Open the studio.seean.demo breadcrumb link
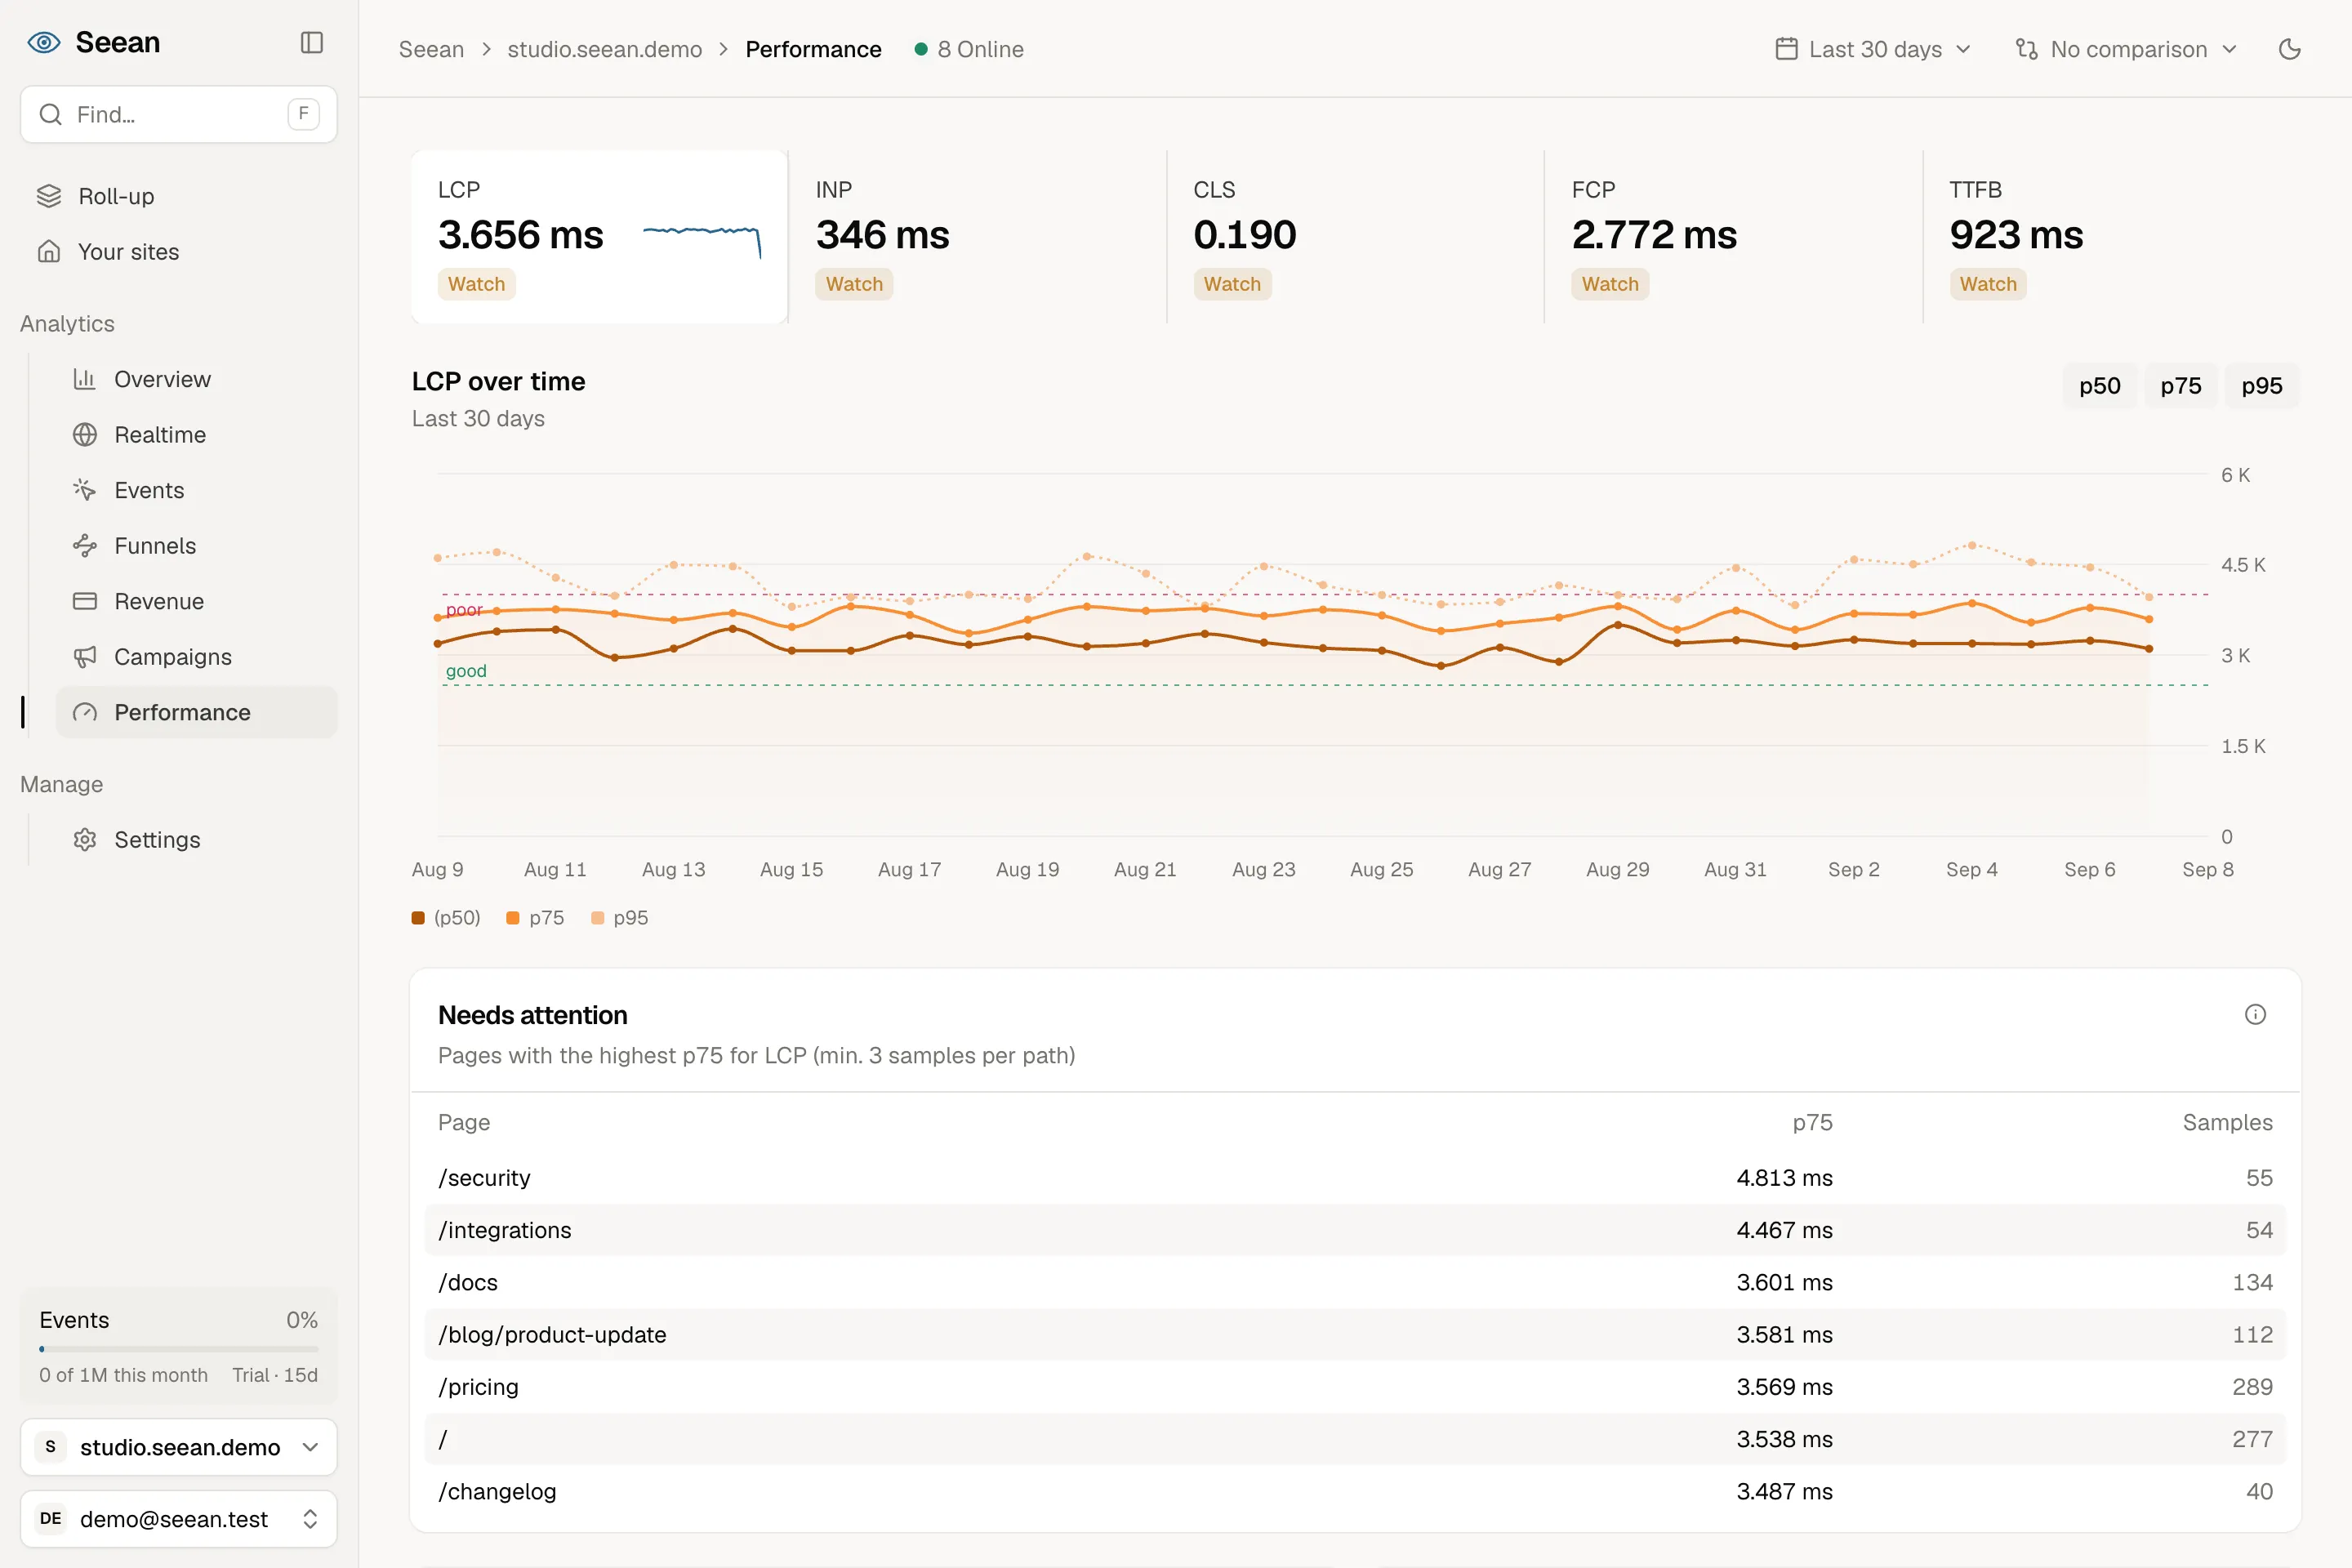Image resolution: width=2352 pixels, height=1568 pixels. (x=604, y=49)
